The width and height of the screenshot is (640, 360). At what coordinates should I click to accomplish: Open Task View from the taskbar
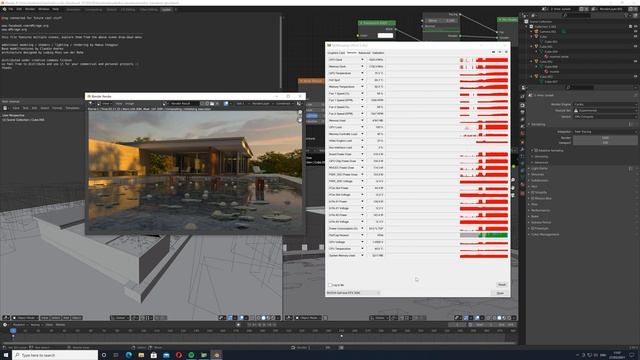coord(116,355)
